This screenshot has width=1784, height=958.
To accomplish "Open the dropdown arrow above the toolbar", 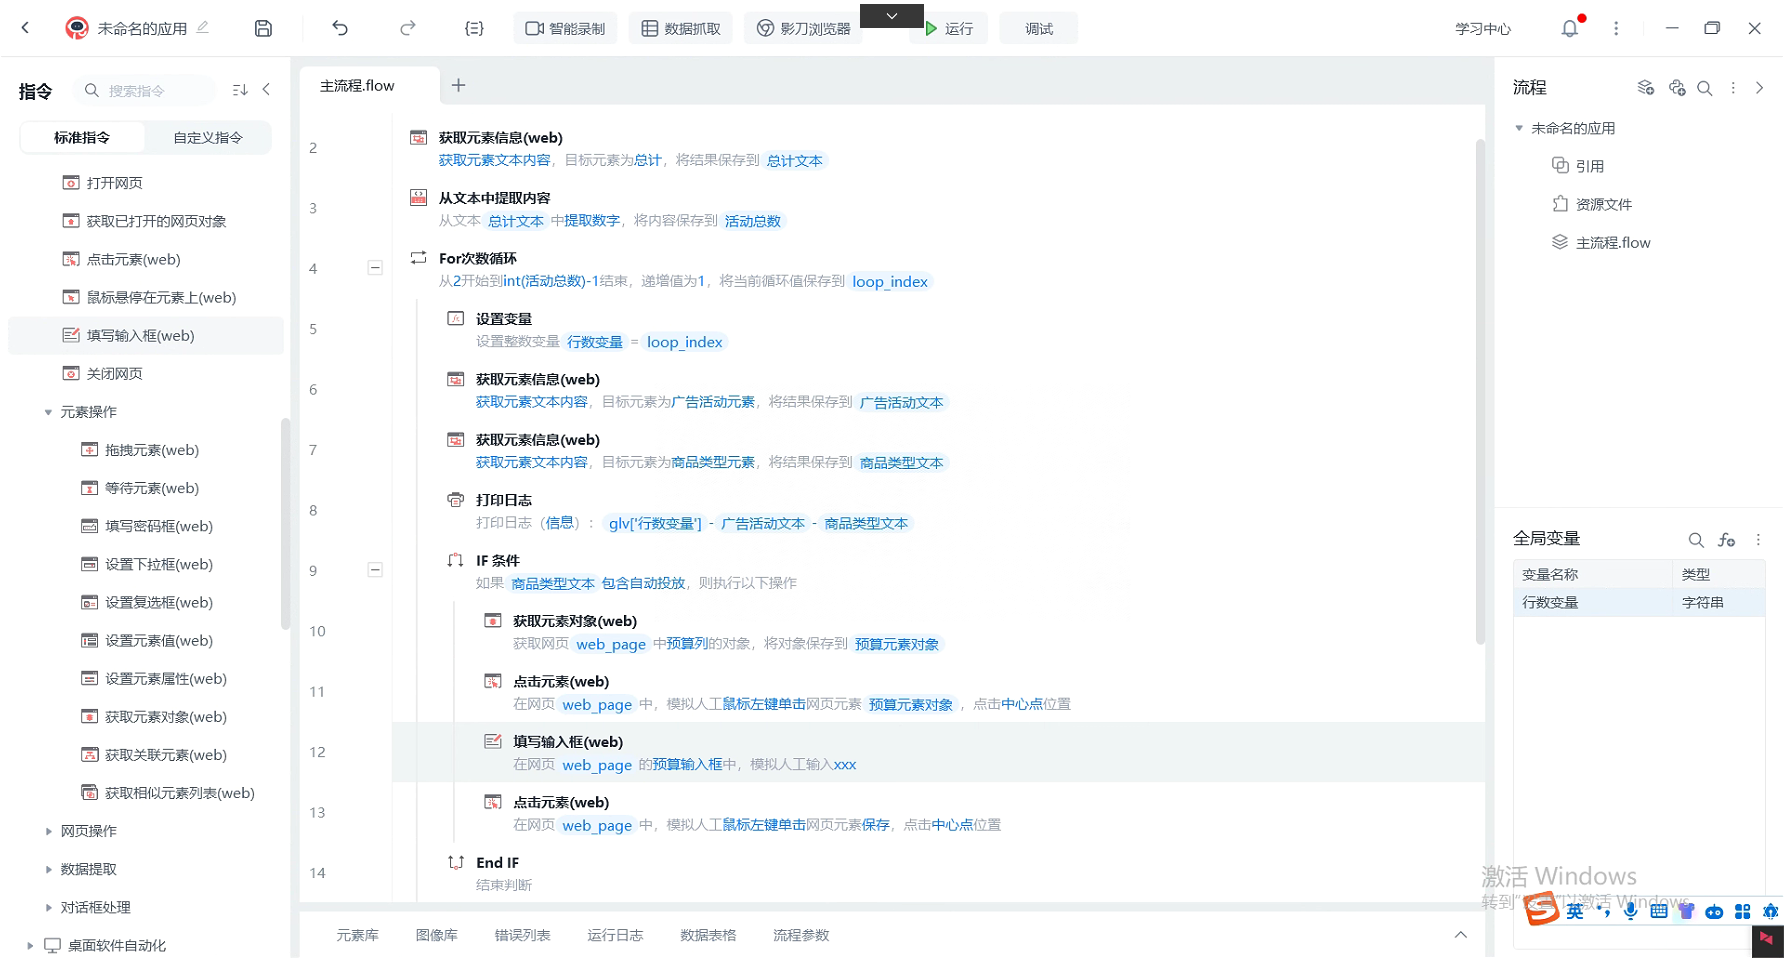I will click(x=892, y=16).
